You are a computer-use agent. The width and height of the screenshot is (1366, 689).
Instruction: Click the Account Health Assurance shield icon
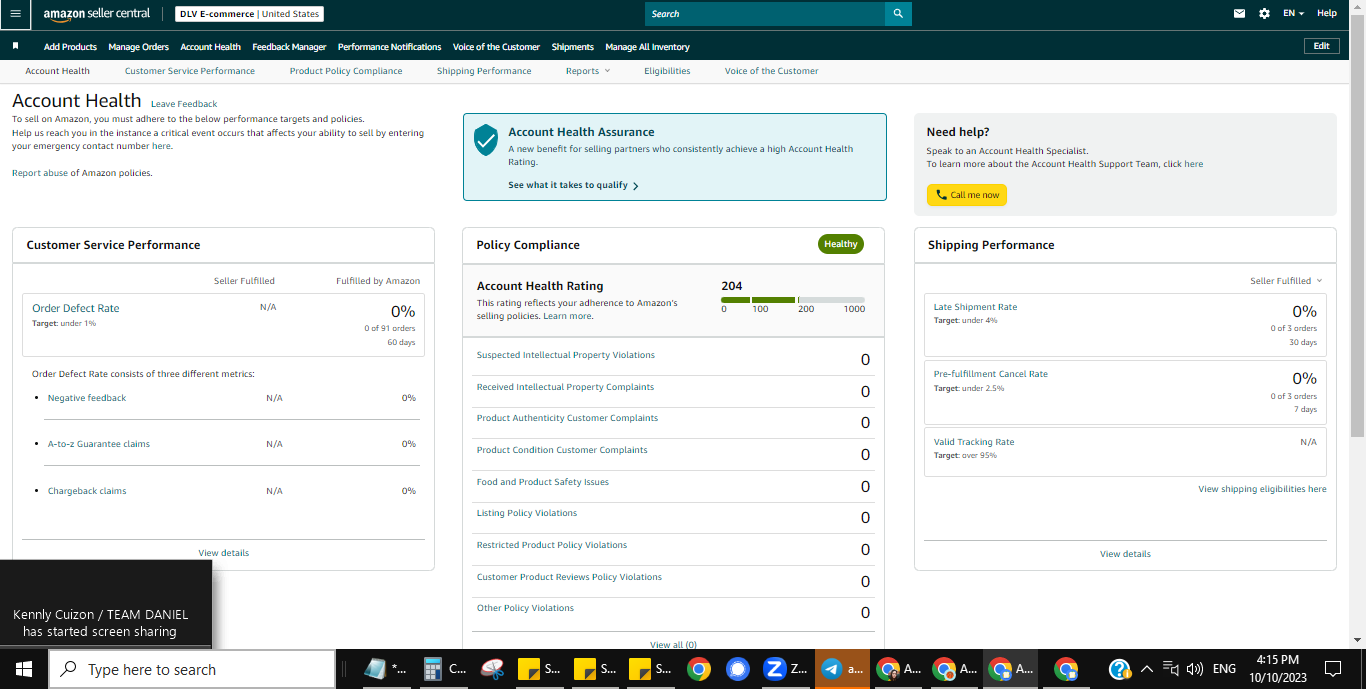[486, 140]
